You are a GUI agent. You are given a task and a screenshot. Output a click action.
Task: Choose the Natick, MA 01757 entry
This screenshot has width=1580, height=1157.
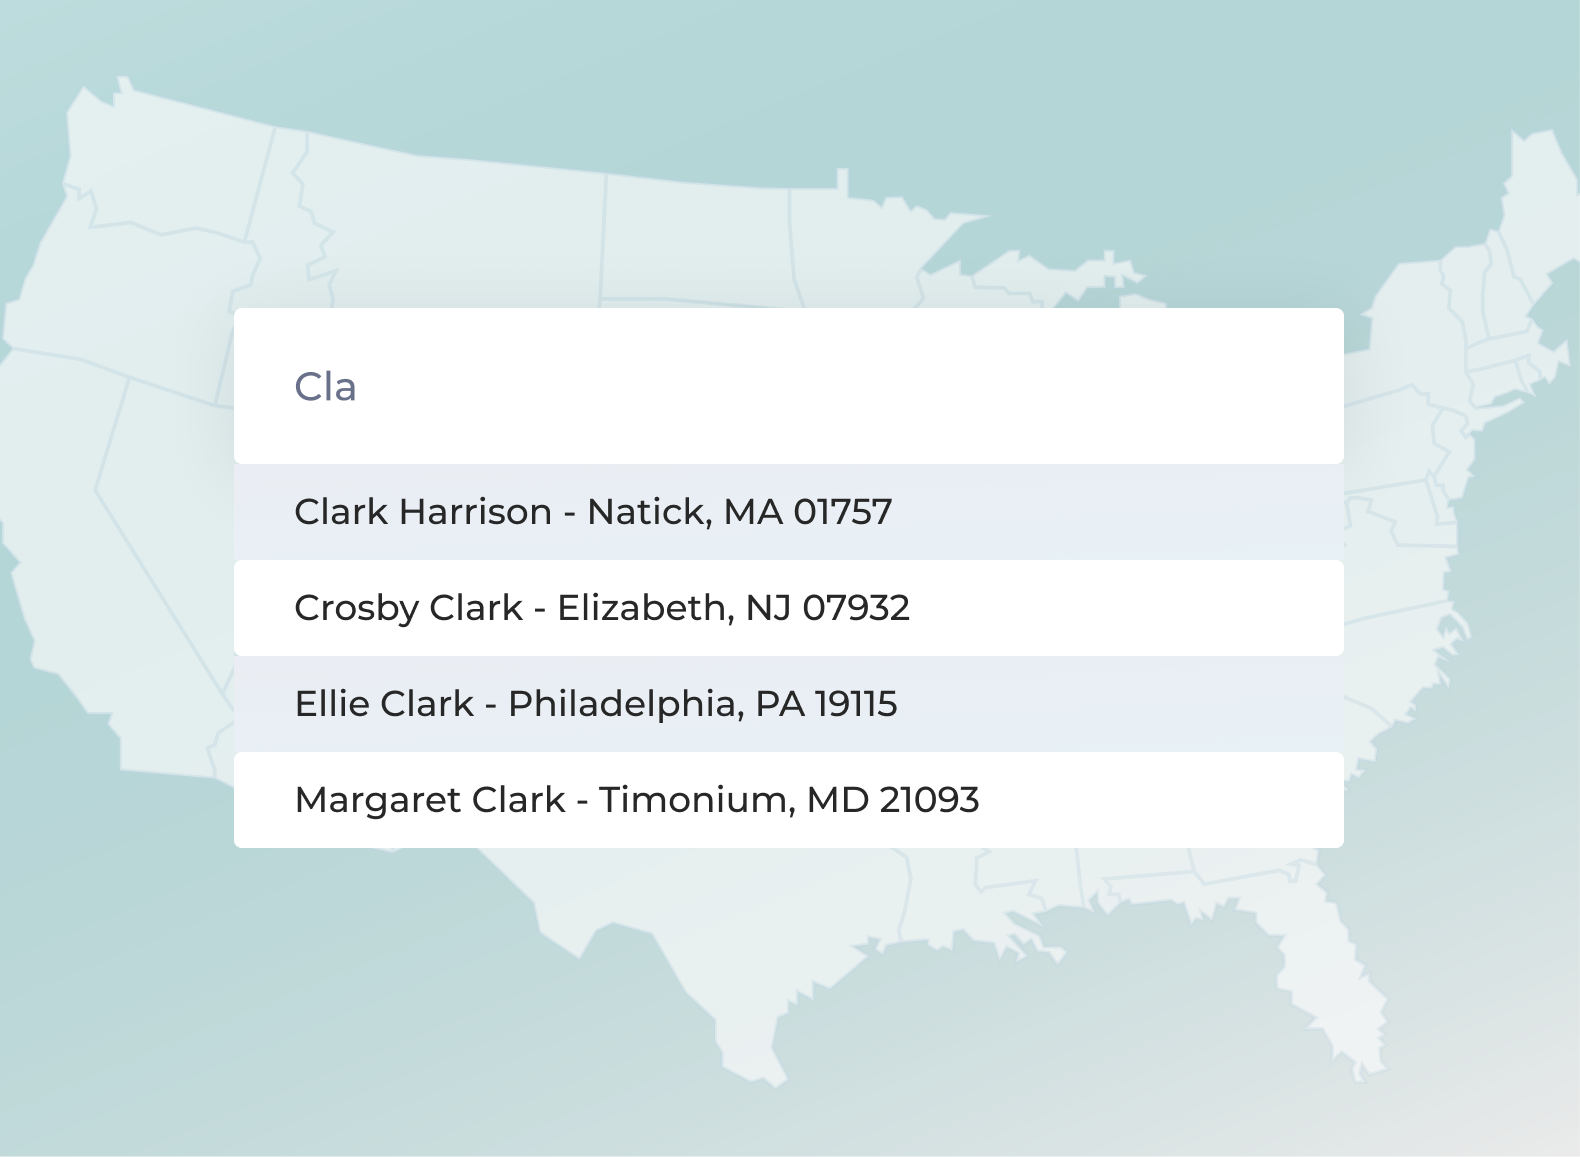click(x=788, y=512)
